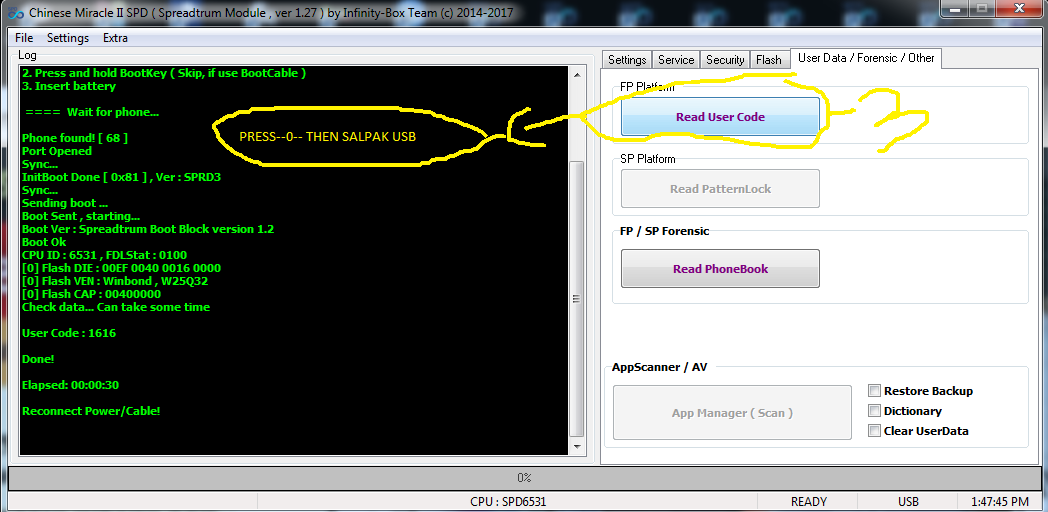Click the minimize window button
This screenshot has height=512, width=1048.
tap(954, 9)
